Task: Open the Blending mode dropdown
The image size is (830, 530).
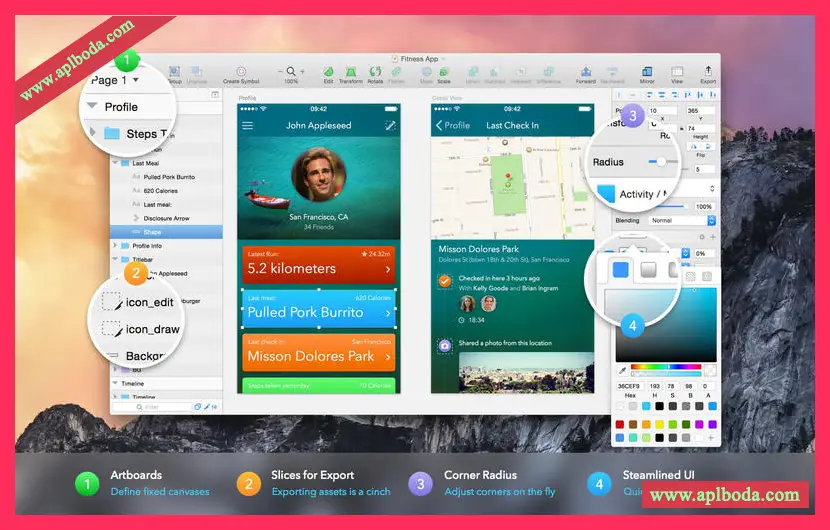Action: point(680,220)
